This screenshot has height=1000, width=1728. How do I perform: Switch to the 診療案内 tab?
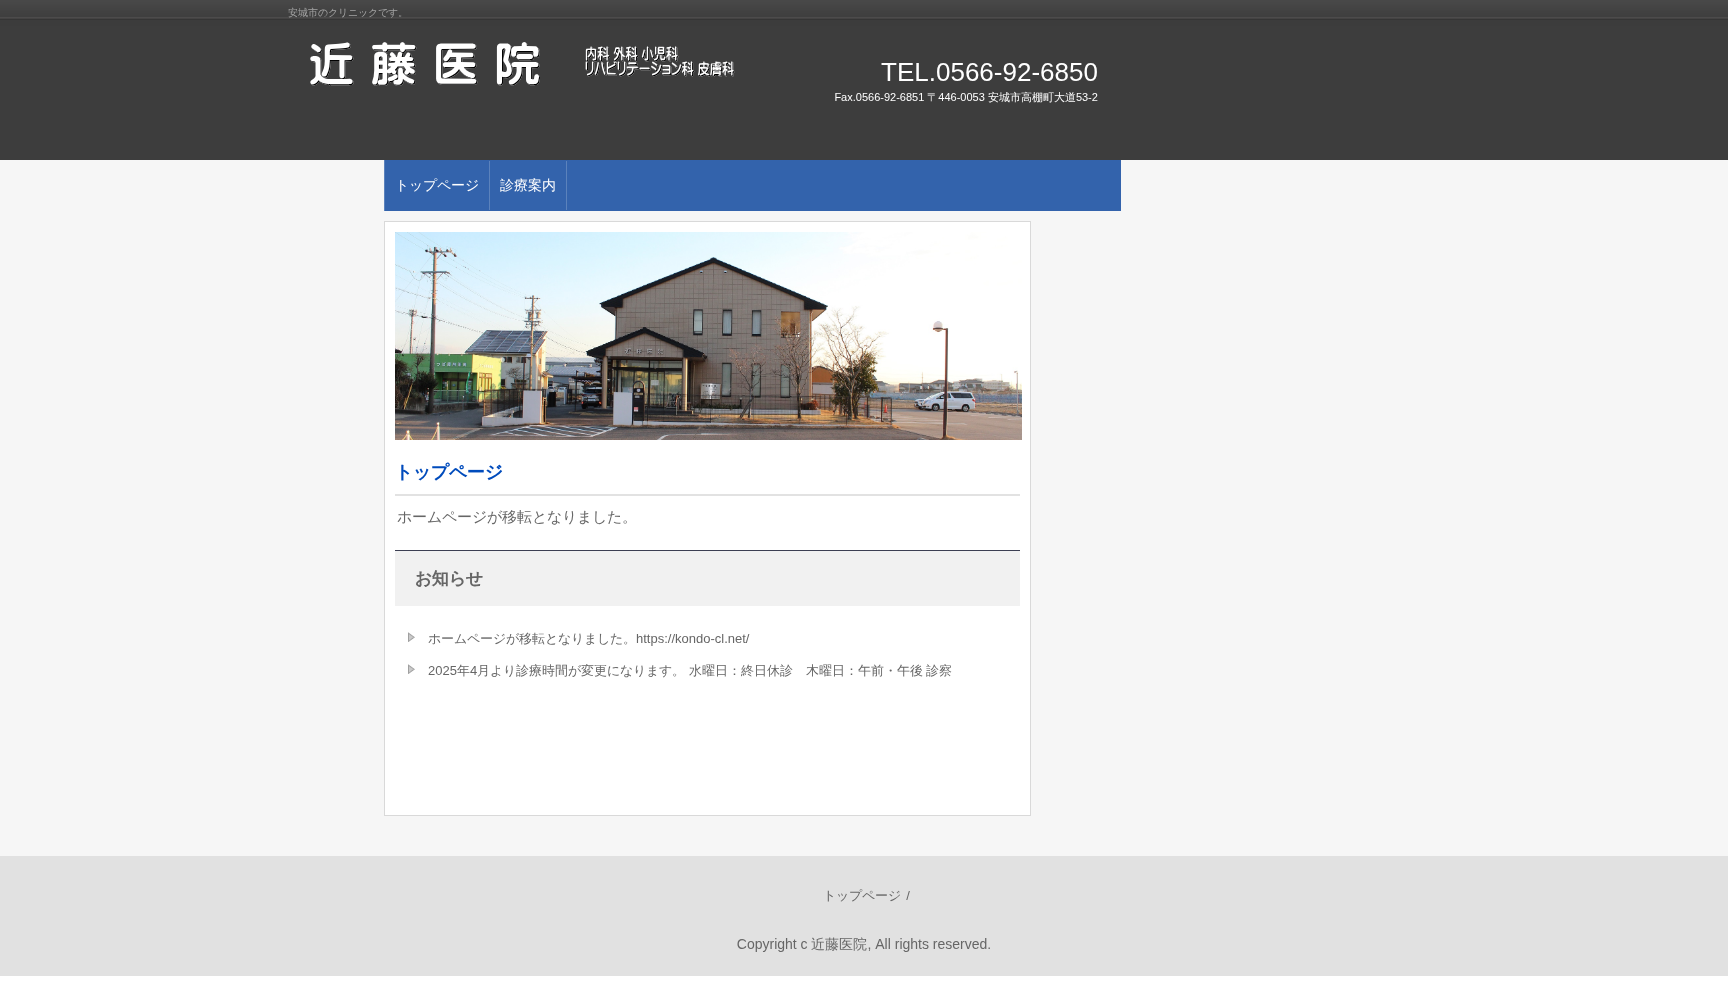(527, 185)
